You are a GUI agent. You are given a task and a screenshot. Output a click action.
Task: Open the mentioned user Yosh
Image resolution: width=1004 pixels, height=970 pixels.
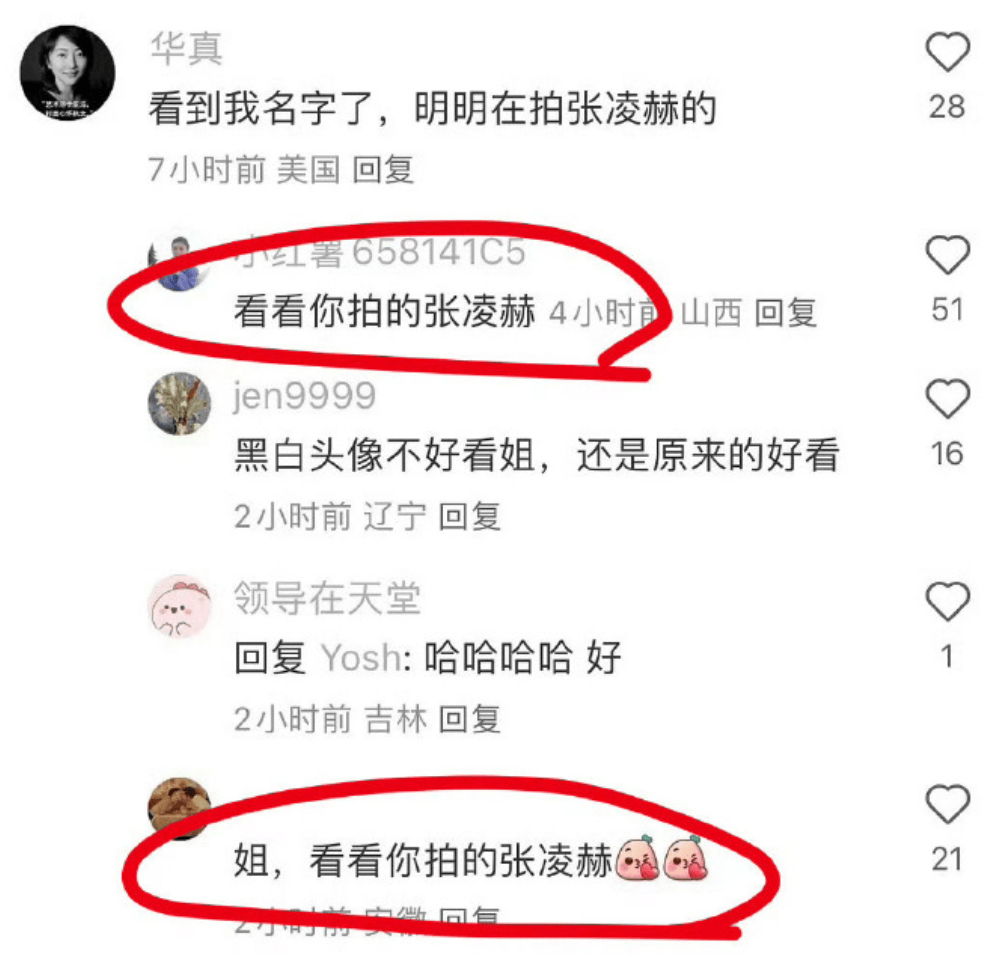361,658
